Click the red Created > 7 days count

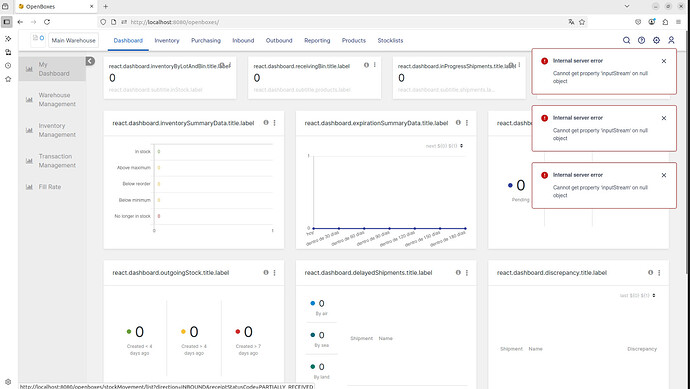click(248, 332)
